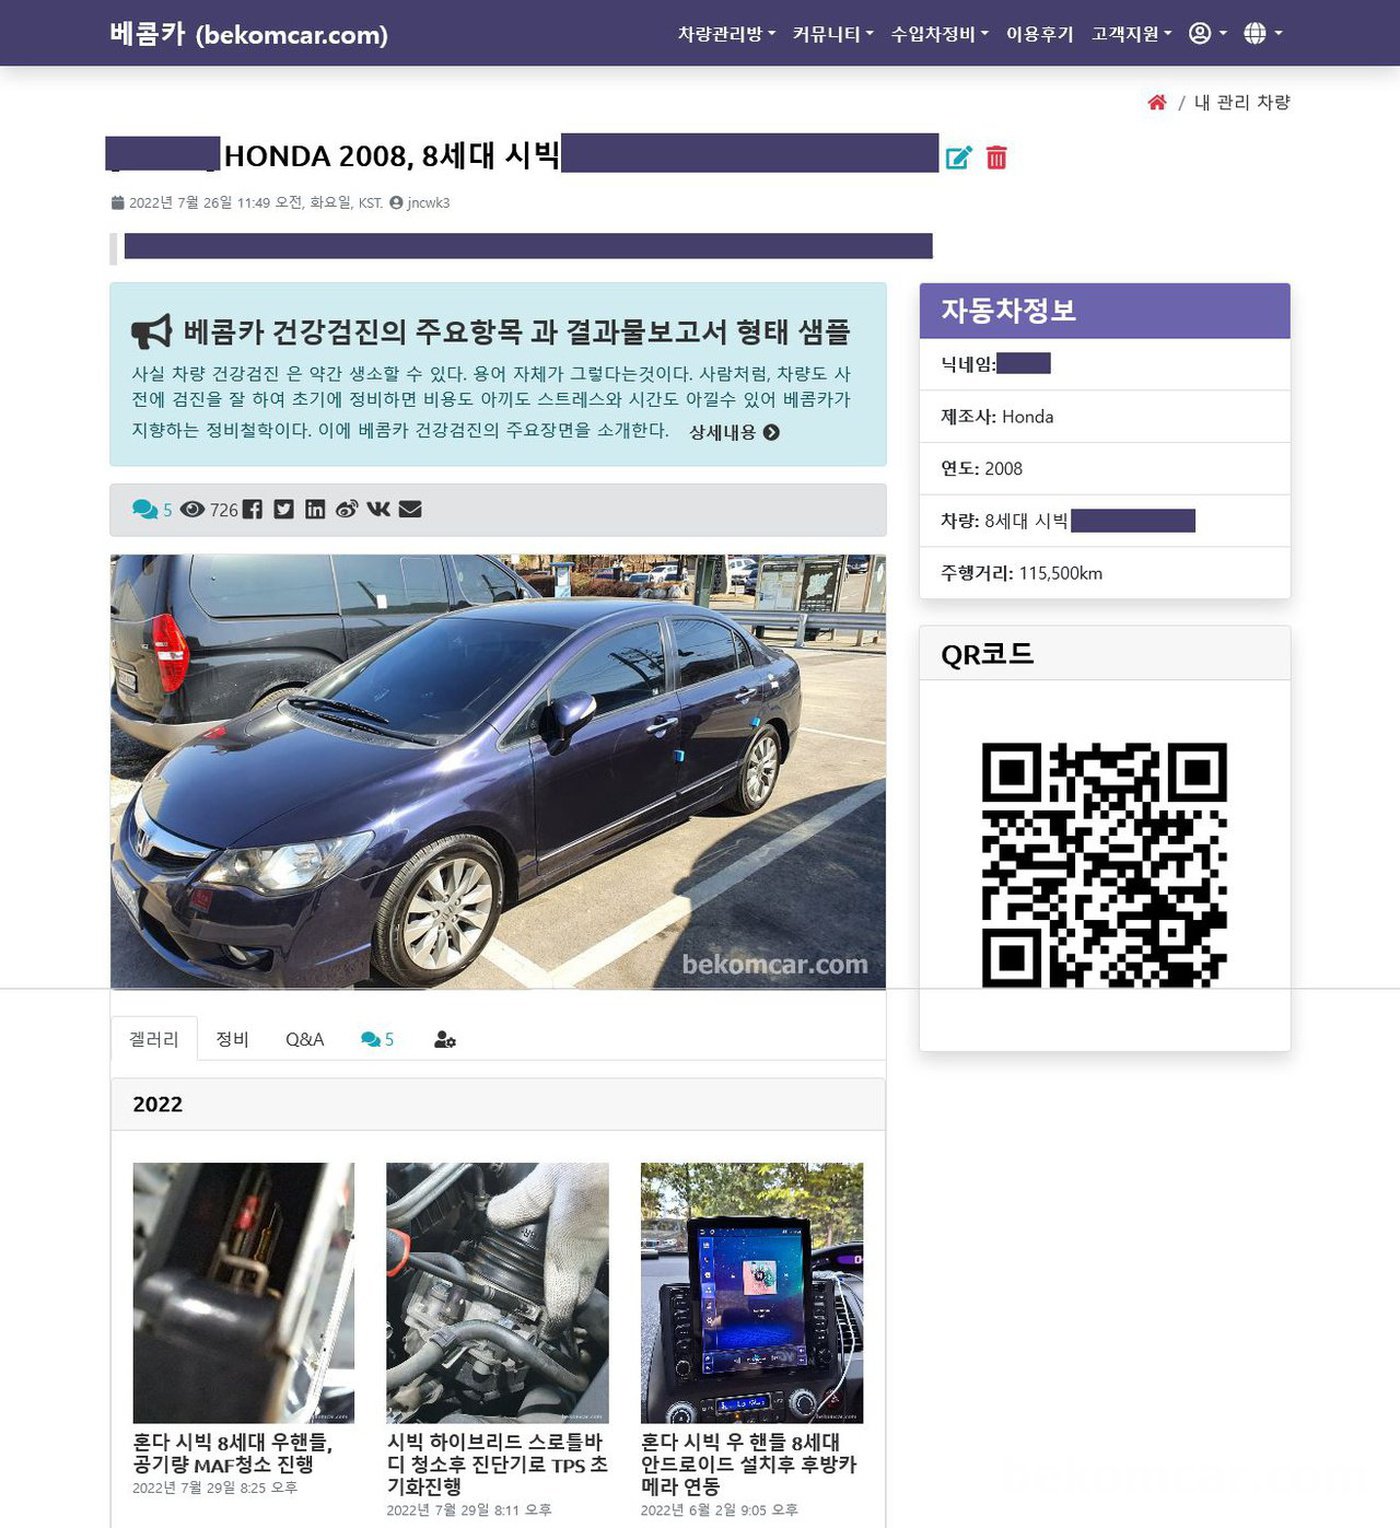Click the red trash delete icon
This screenshot has width=1400, height=1528.
coord(996,158)
